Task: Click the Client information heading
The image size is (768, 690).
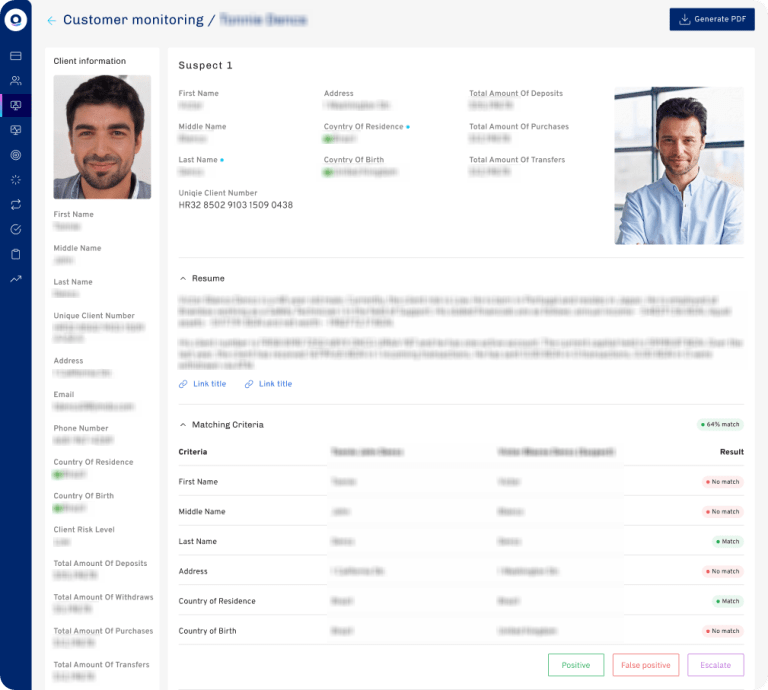Action: 90,61
